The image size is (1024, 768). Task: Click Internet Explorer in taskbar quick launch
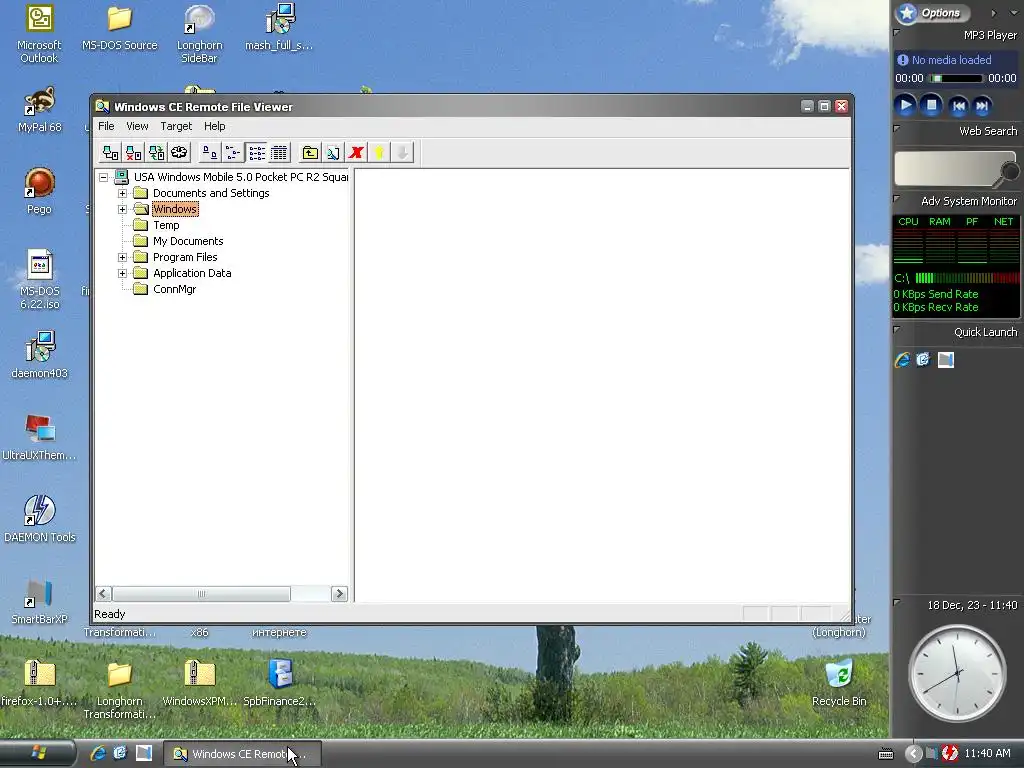click(98, 754)
